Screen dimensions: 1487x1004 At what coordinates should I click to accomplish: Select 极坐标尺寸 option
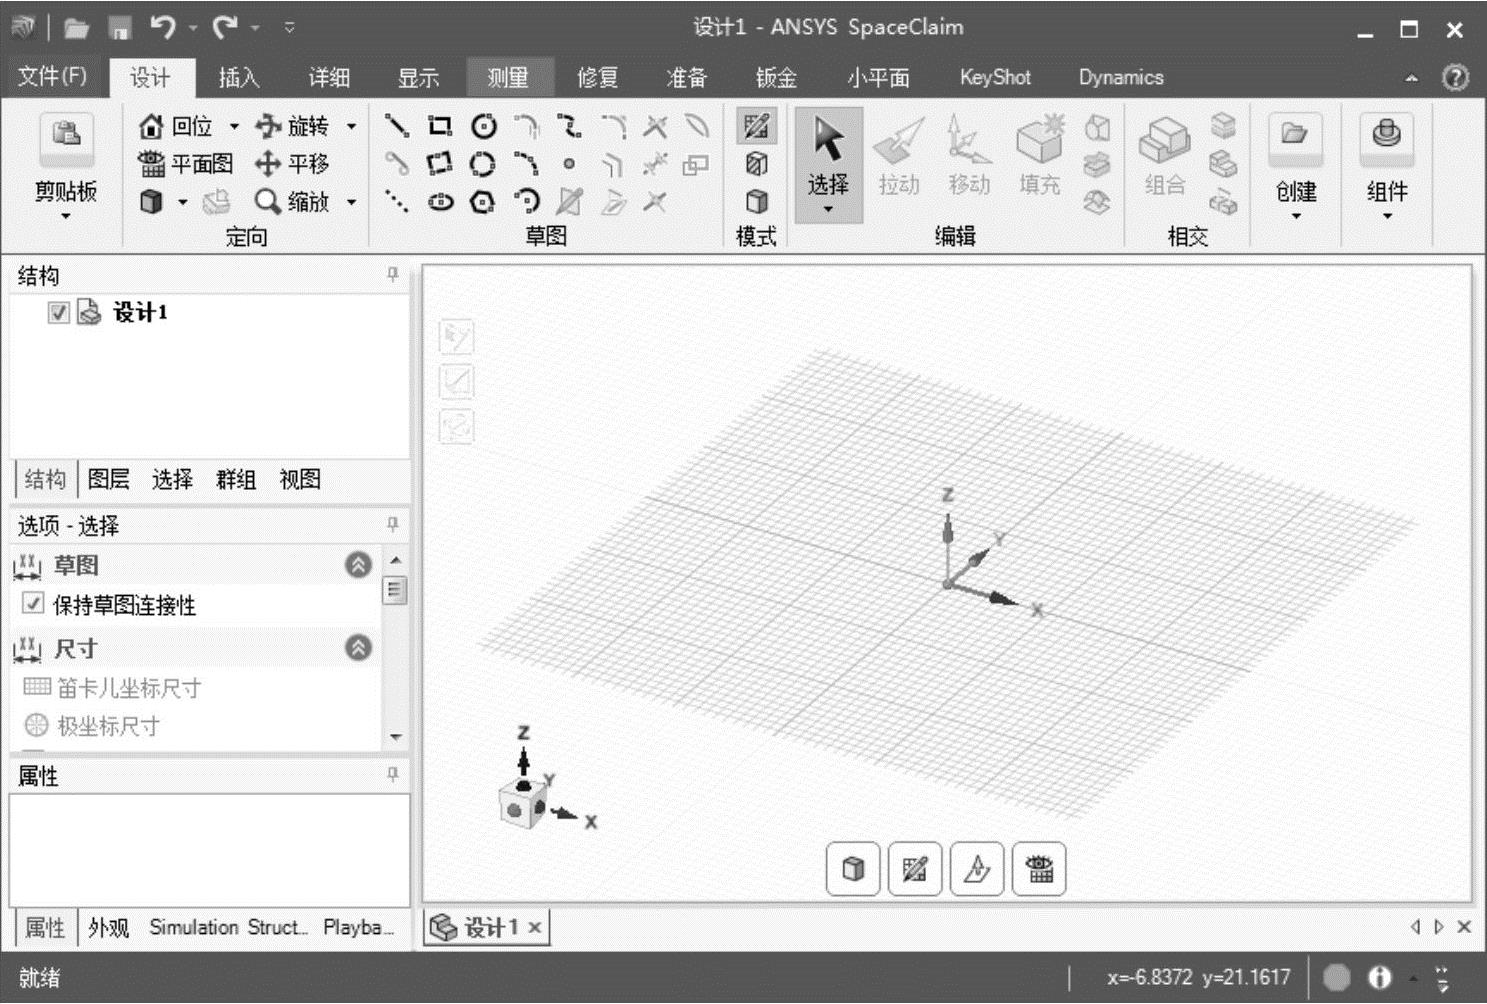tap(92, 726)
